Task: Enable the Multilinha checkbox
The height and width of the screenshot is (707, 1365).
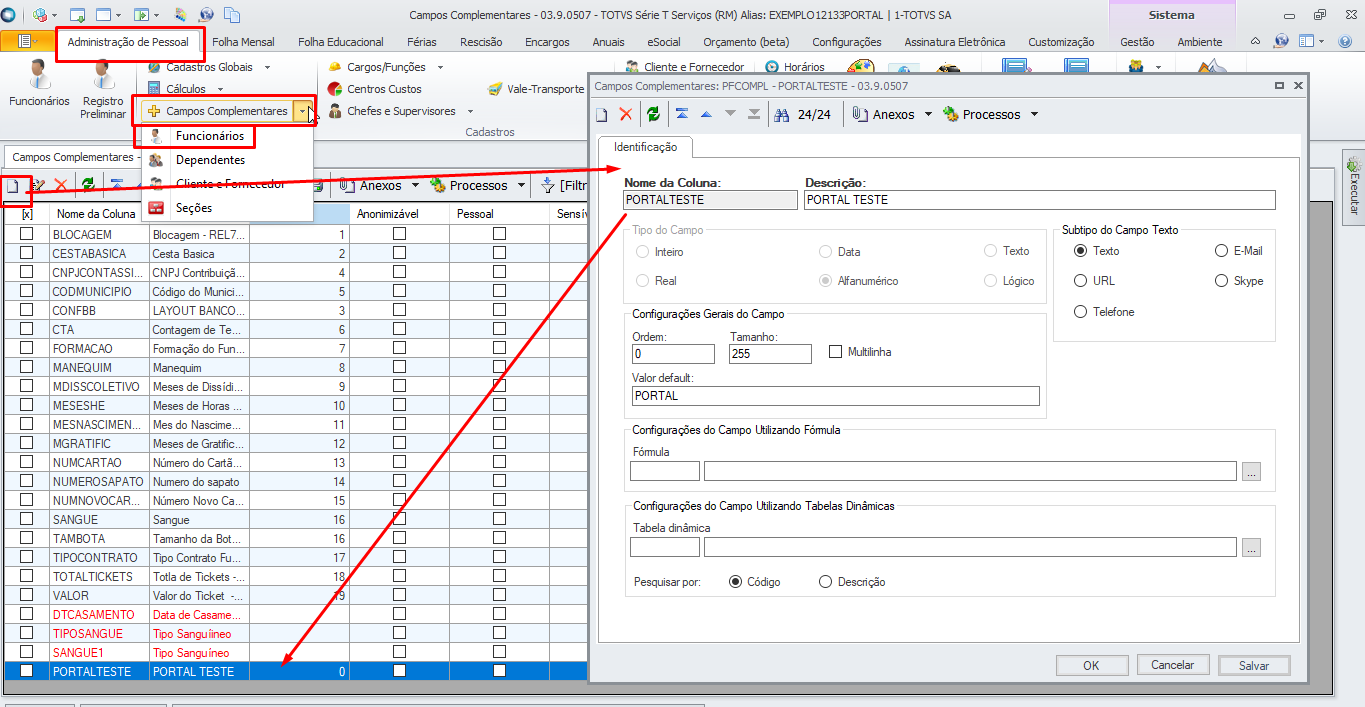Action: (x=837, y=352)
